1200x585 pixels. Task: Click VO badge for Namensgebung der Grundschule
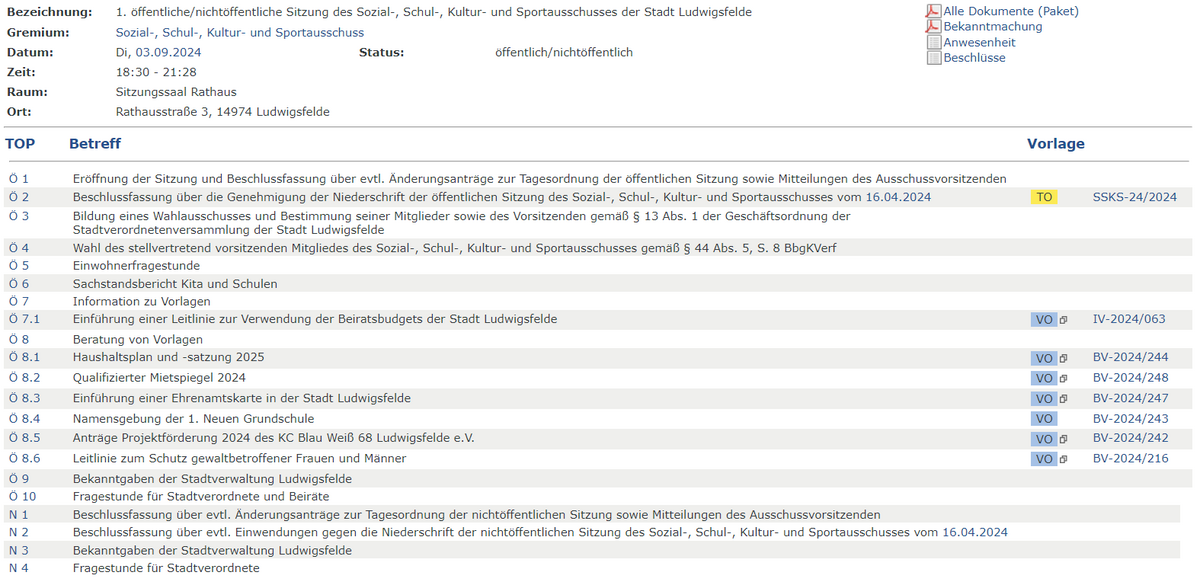point(1044,419)
